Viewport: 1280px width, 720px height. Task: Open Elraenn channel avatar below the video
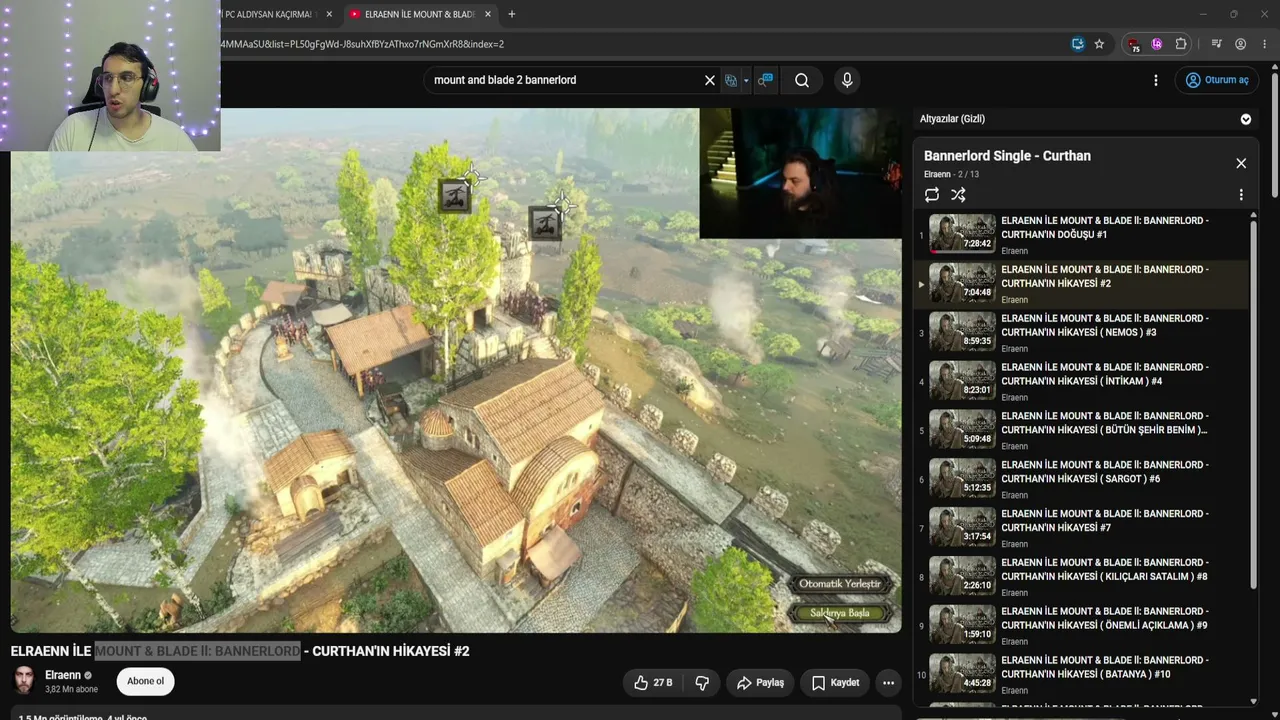[x=24, y=681]
